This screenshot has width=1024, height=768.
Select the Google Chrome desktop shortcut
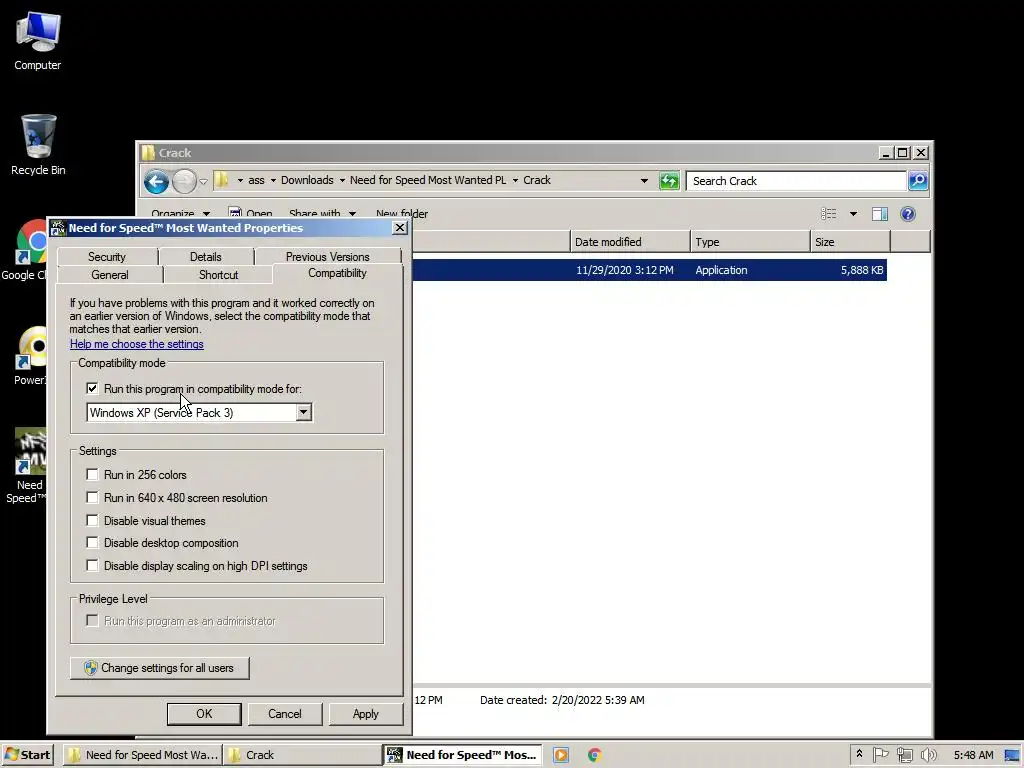point(24,250)
